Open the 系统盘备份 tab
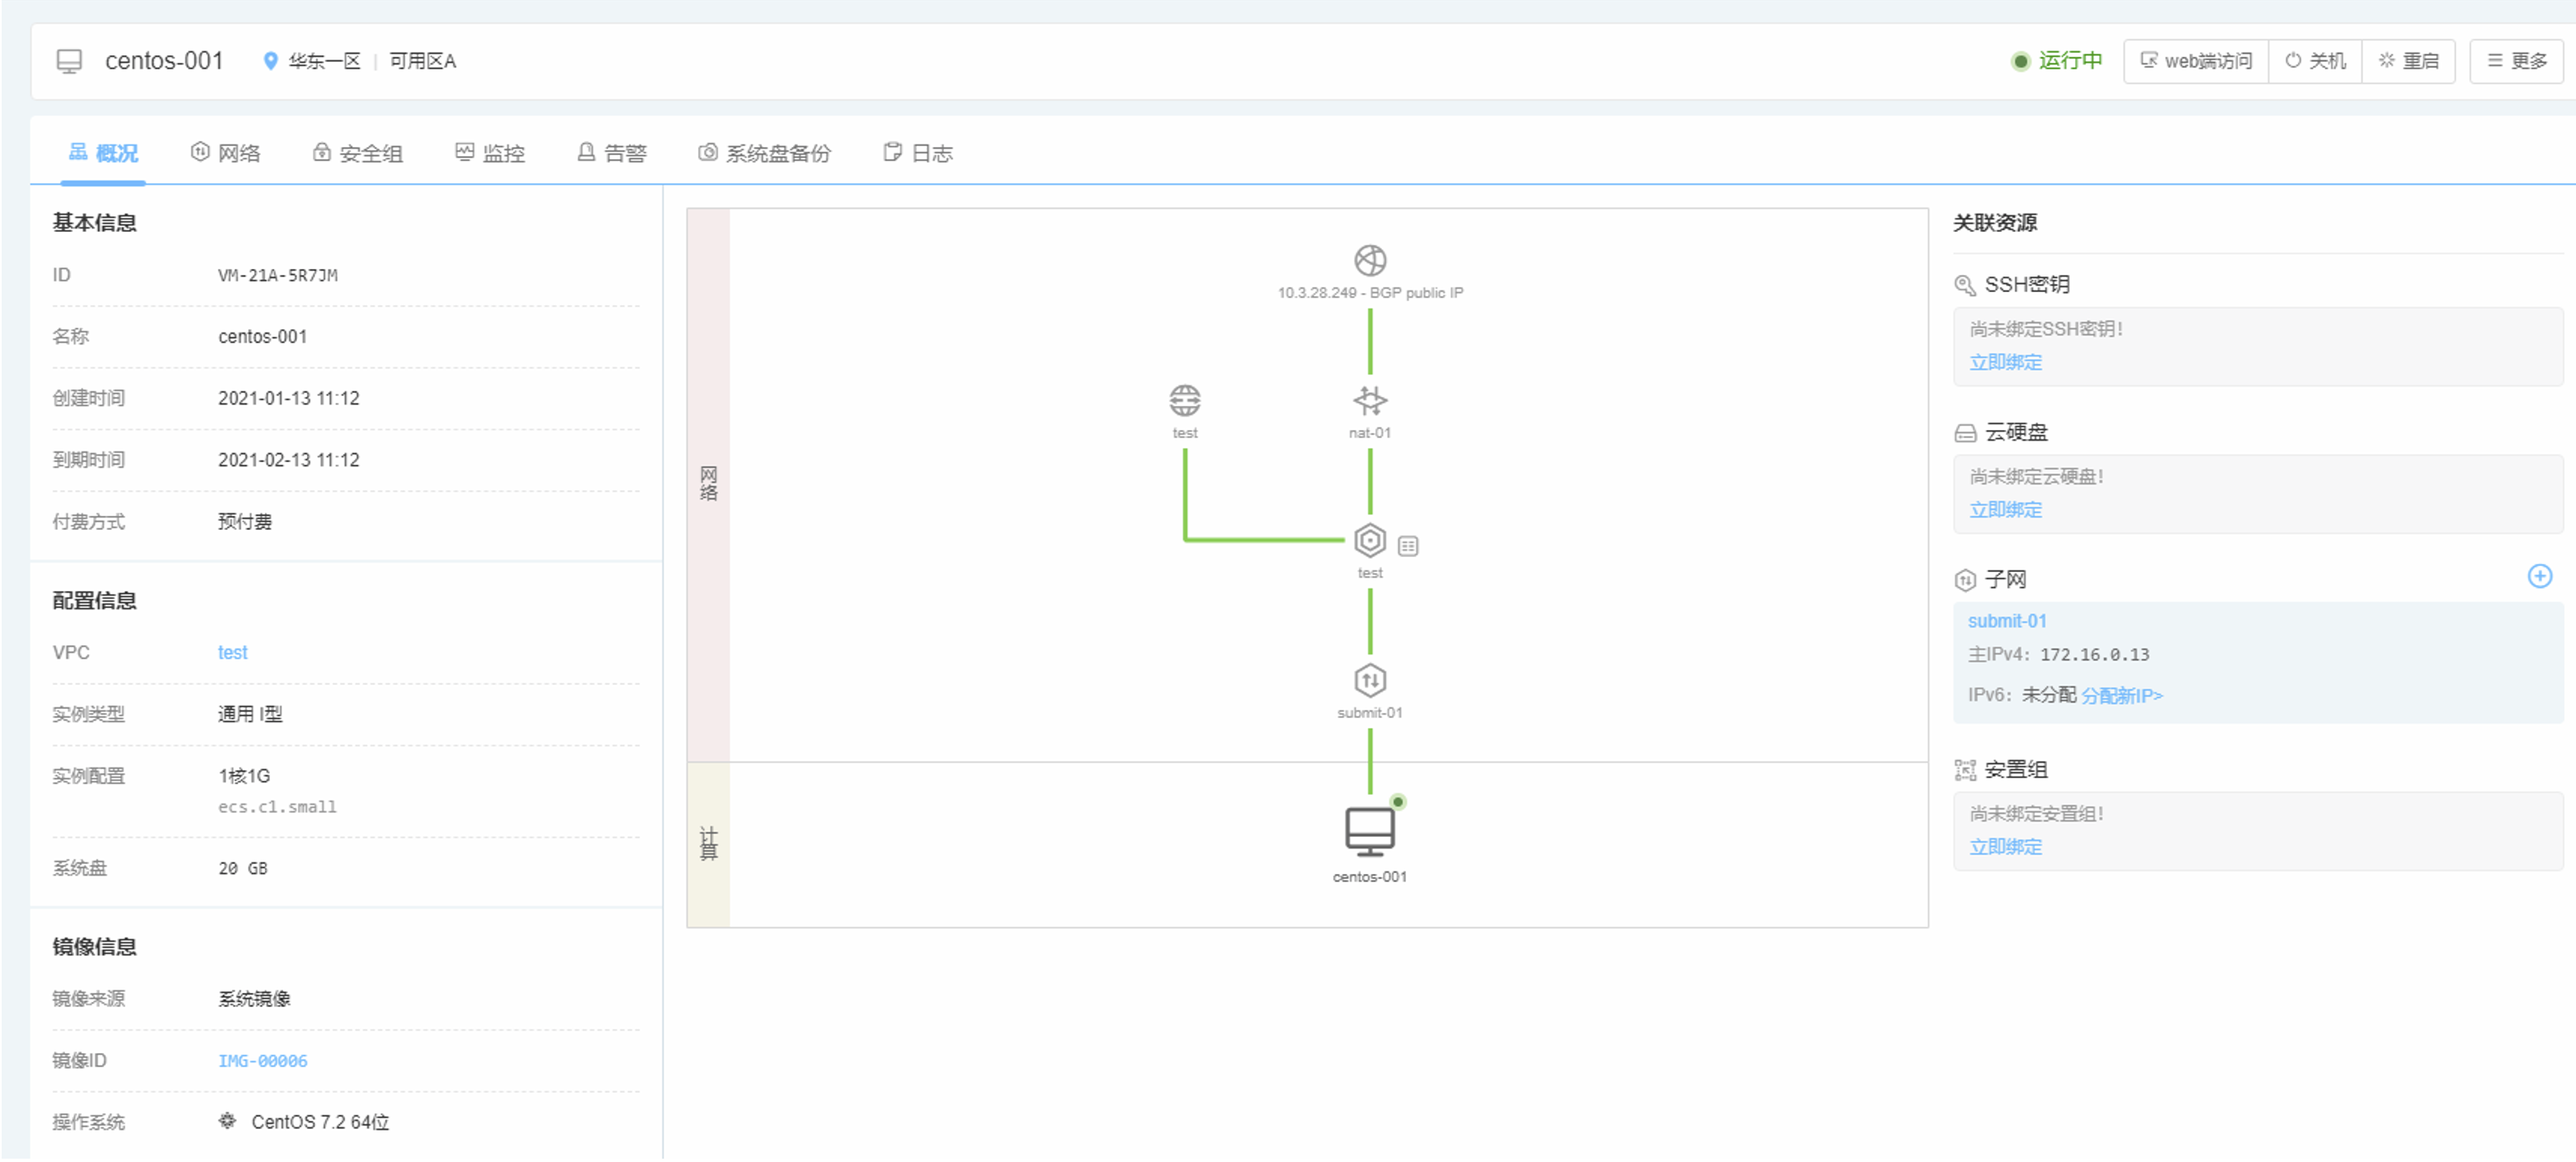This screenshot has width=2576, height=1162. pyautogui.click(x=765, y=153)
